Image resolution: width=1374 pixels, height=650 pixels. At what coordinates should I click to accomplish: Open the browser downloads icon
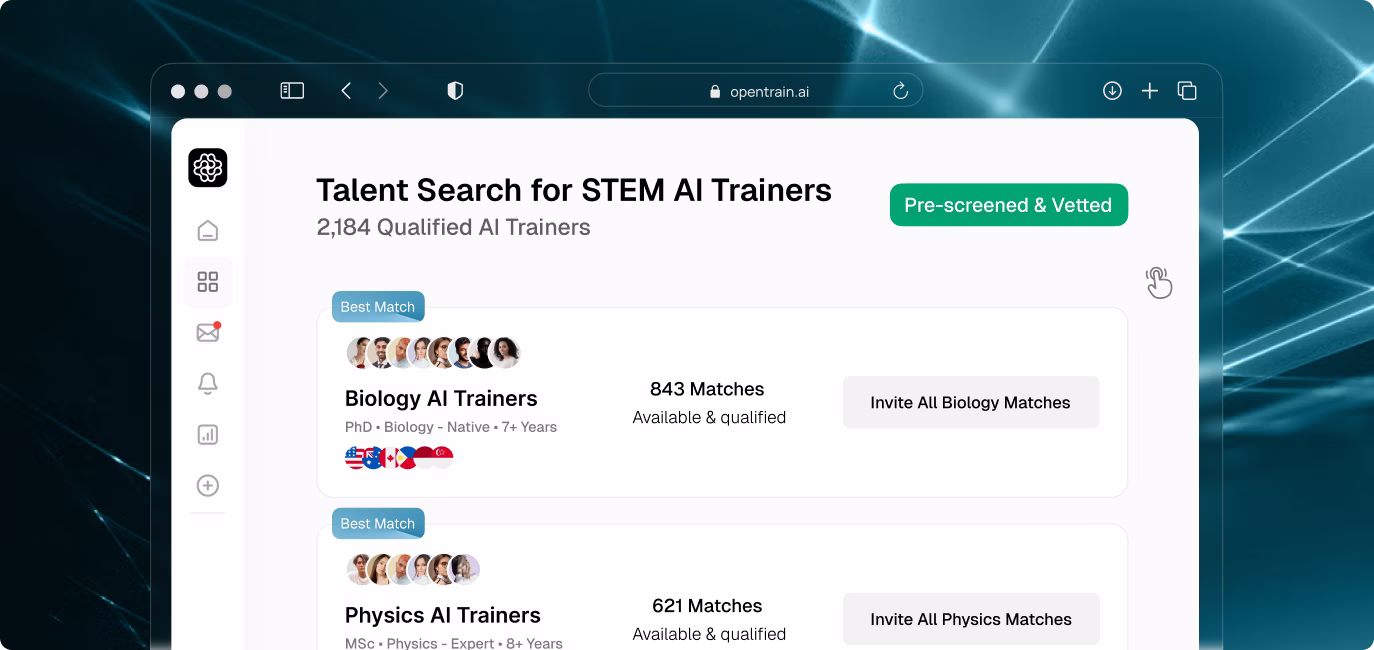[x=1112, y=90]
